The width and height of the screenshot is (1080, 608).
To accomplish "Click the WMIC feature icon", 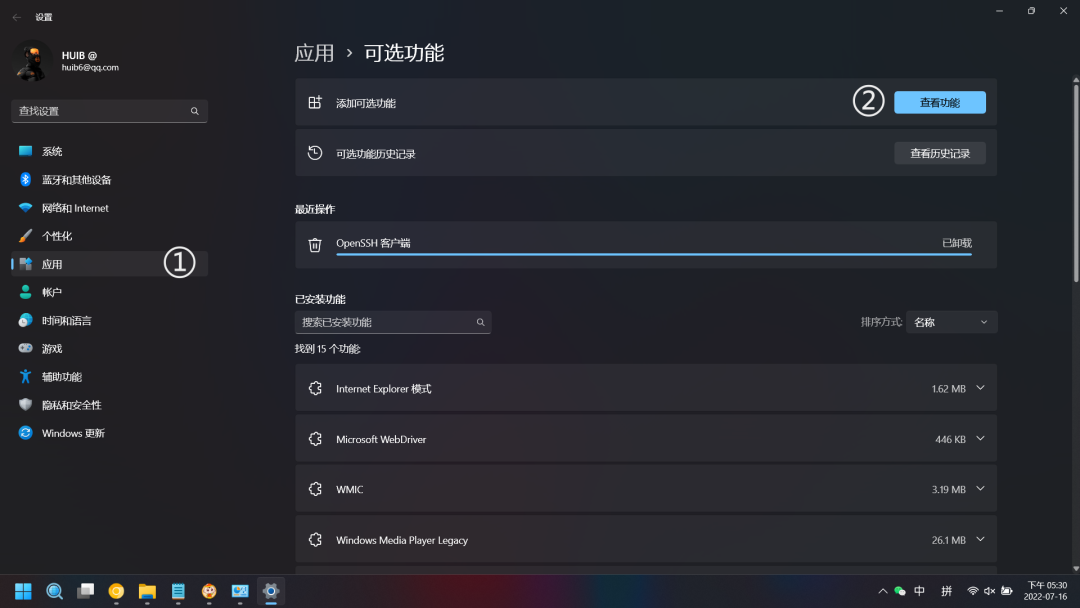I will click(315, 489).
